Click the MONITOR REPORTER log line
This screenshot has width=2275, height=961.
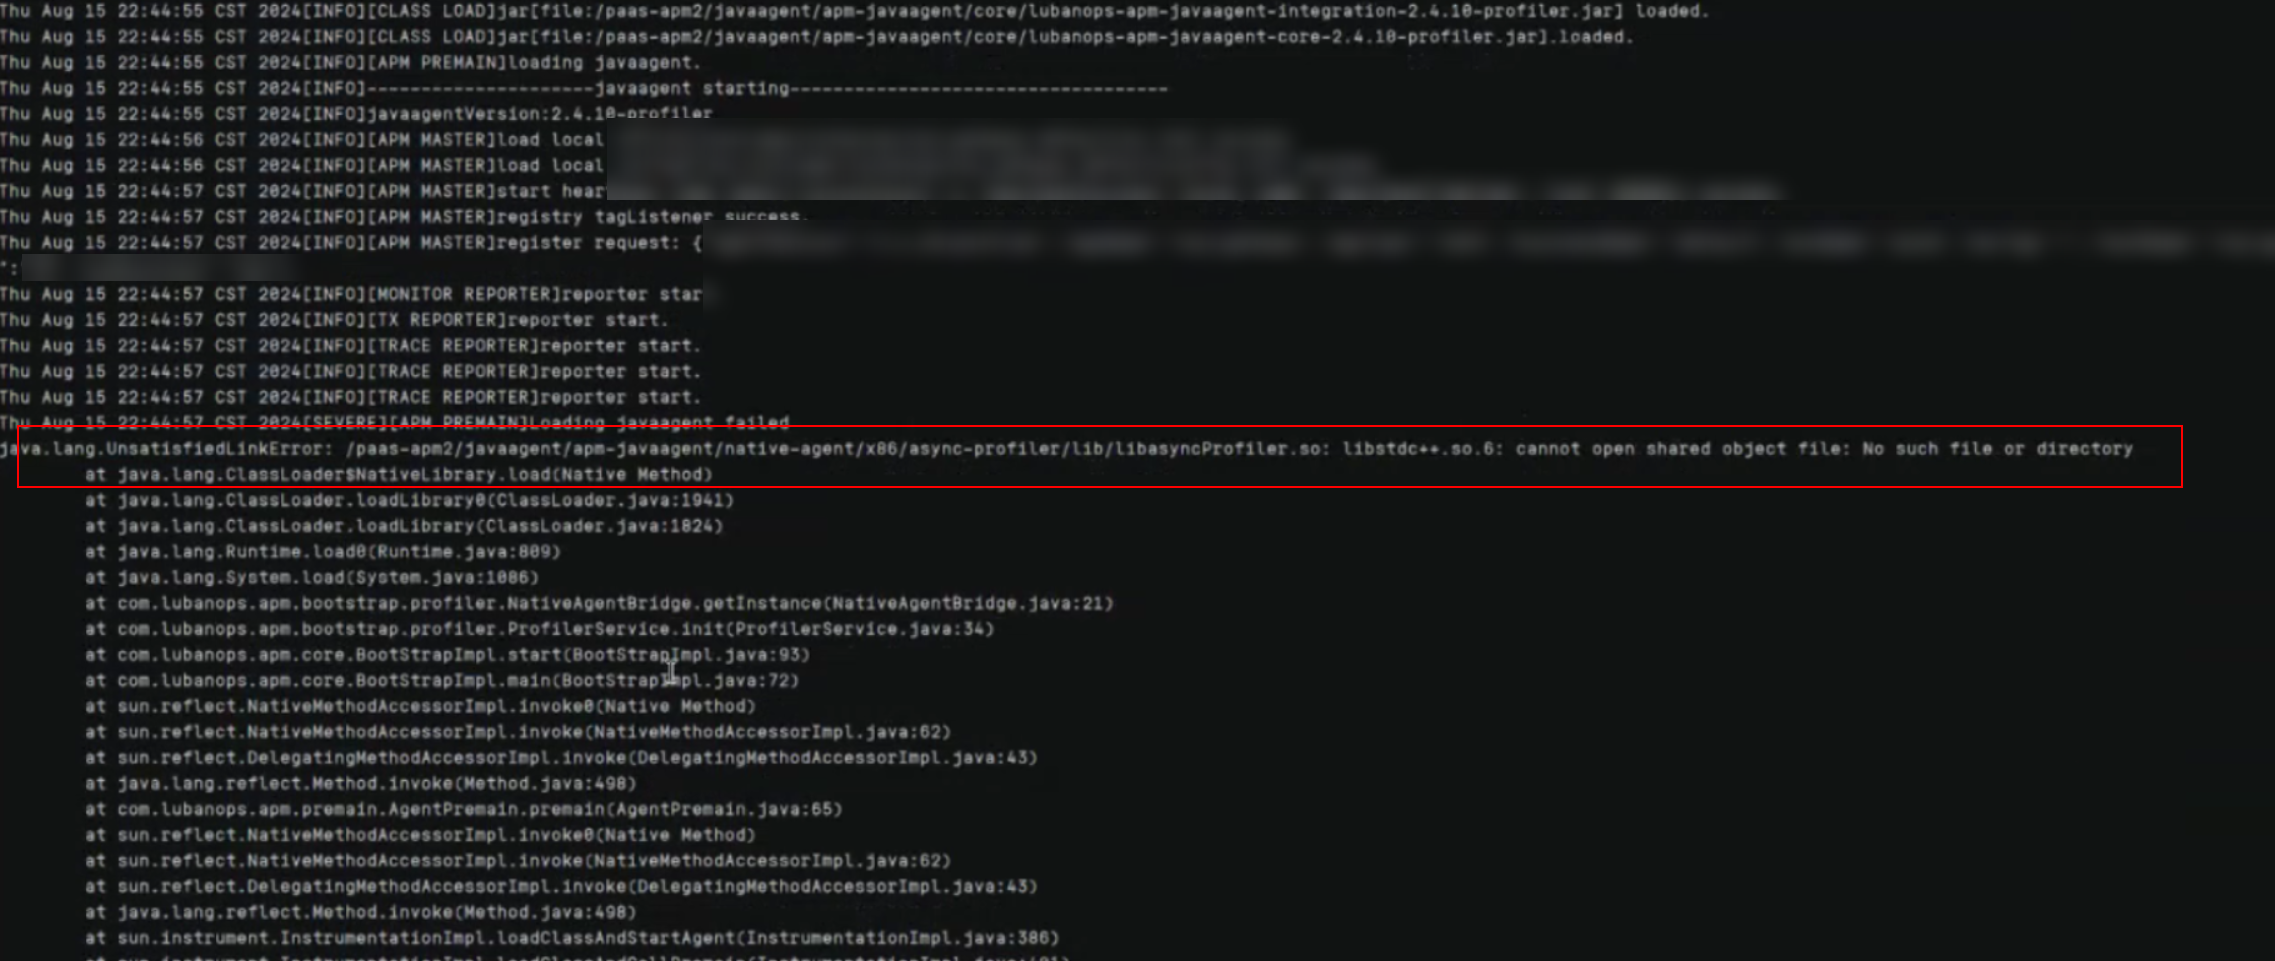tap(351, 294)
